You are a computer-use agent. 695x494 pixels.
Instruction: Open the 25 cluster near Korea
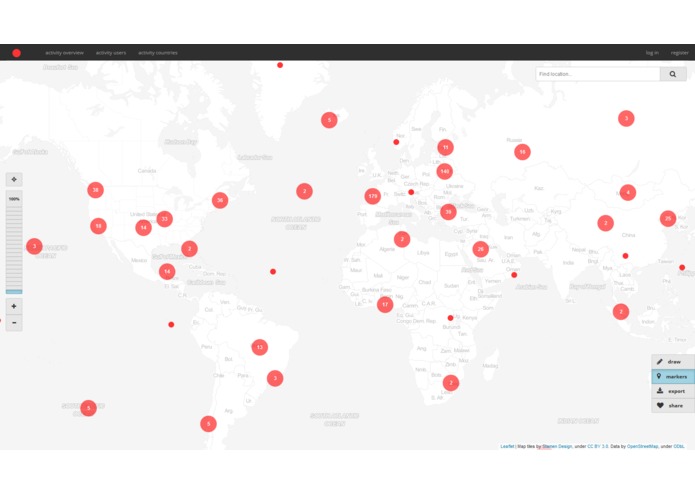click(668, 218)
